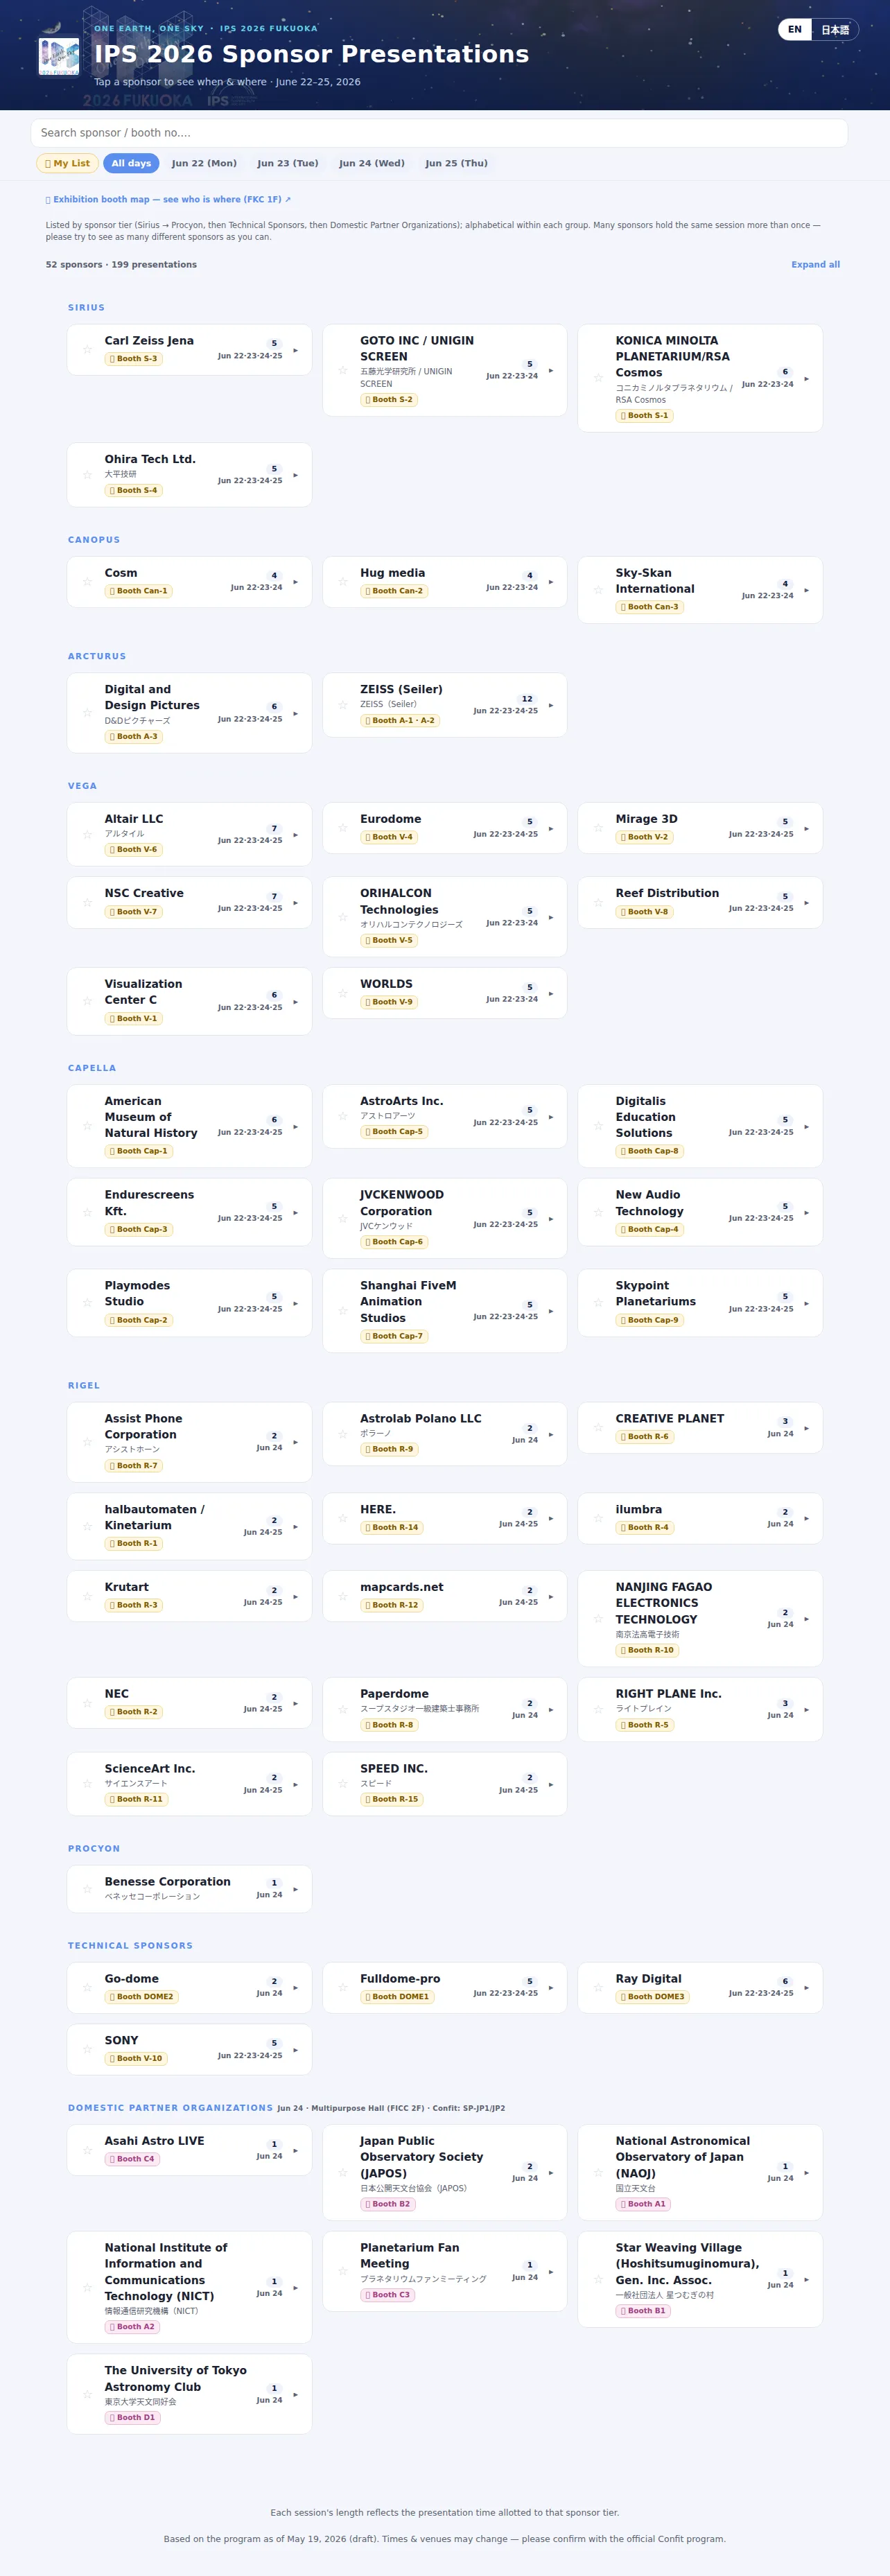This screenshot has height=2576, width=890.
Task: Mark Benesse Corporation with star
Action: 87,1889
